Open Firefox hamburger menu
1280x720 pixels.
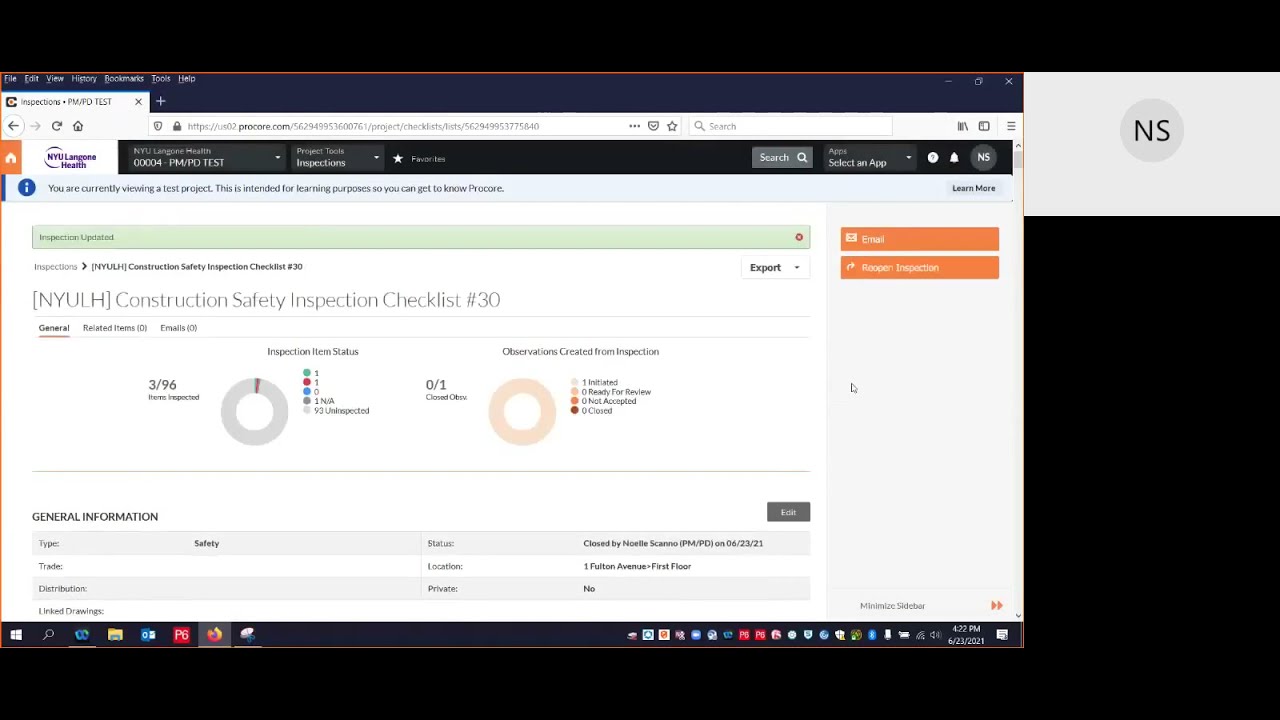pyautogui.click(x=1011, y=126)
